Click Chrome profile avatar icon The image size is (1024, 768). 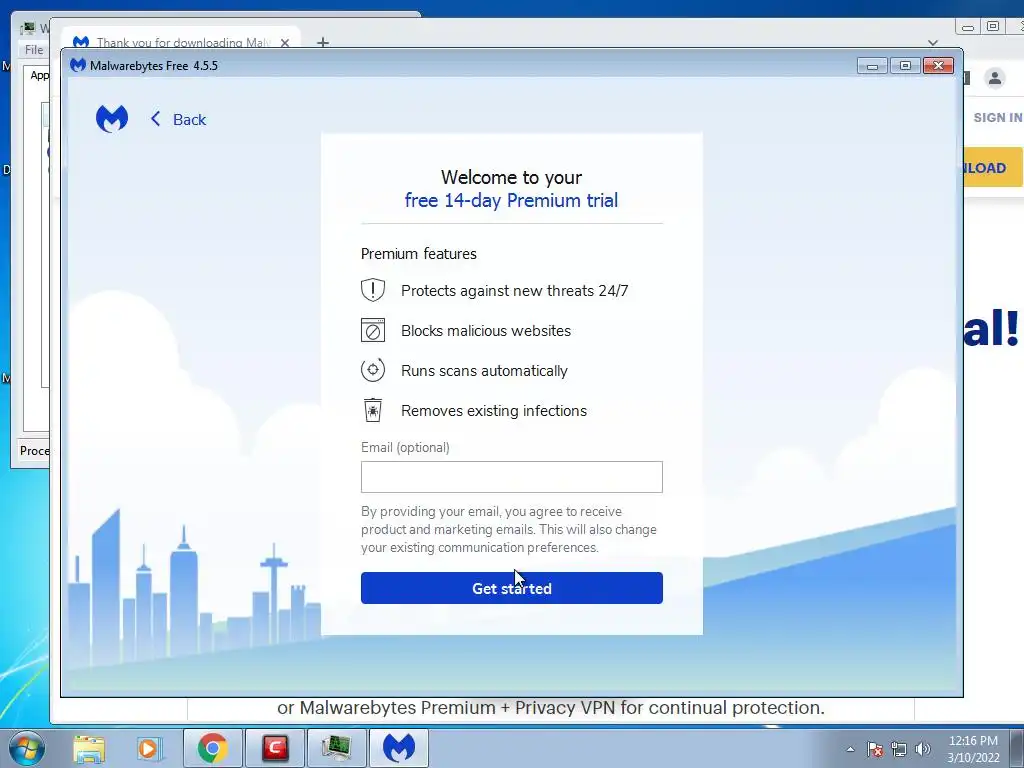click(x=995, y=78)
